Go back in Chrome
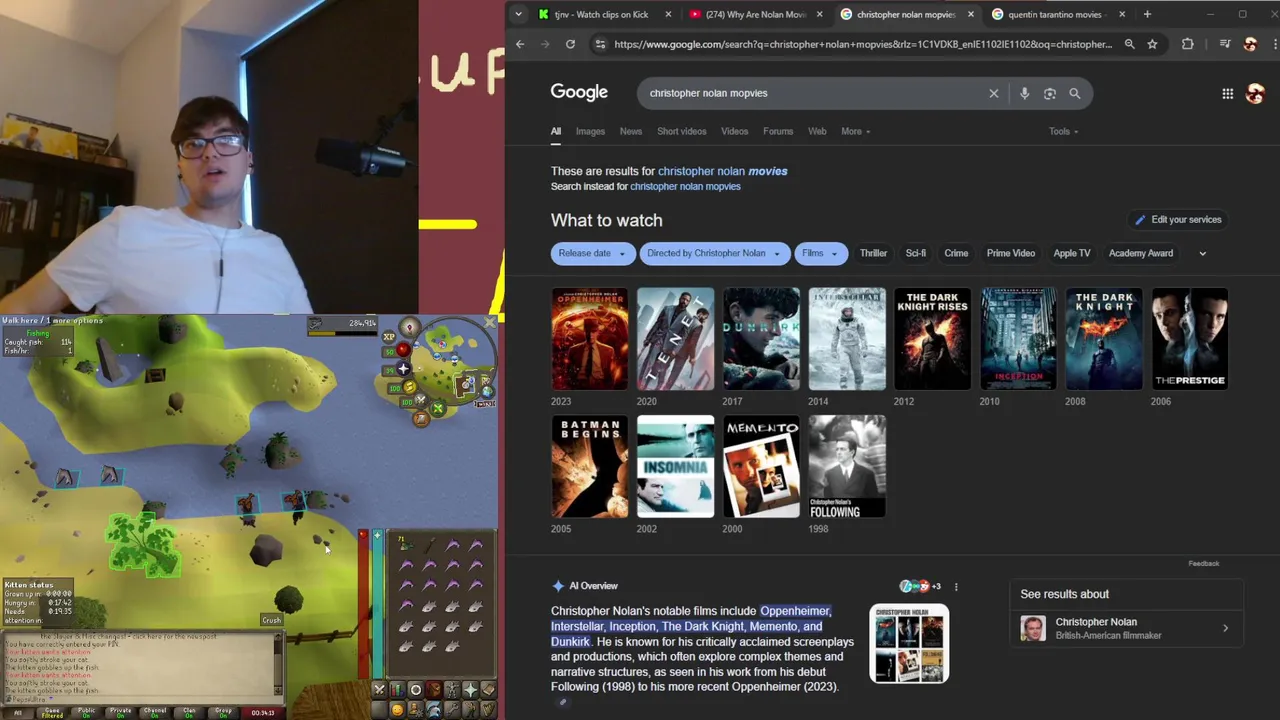 click(x=520, y=44)
